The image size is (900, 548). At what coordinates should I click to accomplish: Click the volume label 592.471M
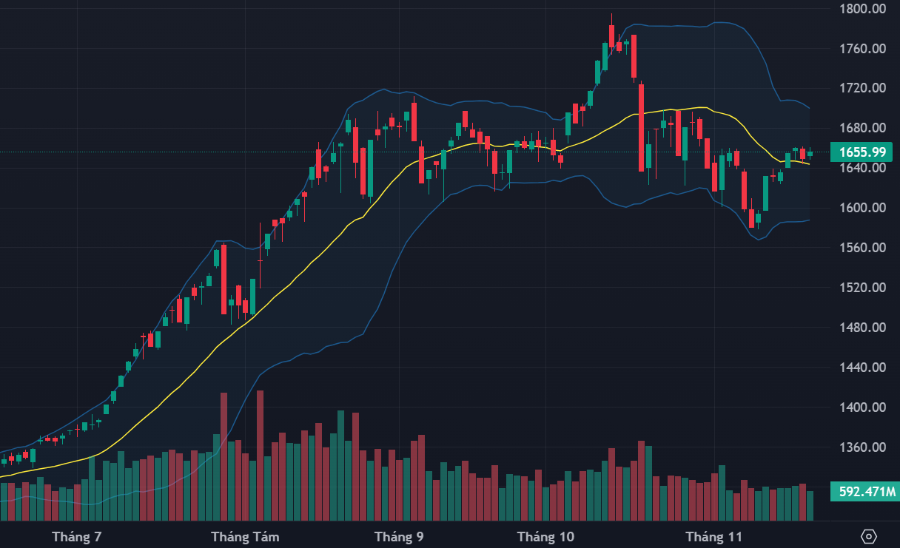pos(861,491)
